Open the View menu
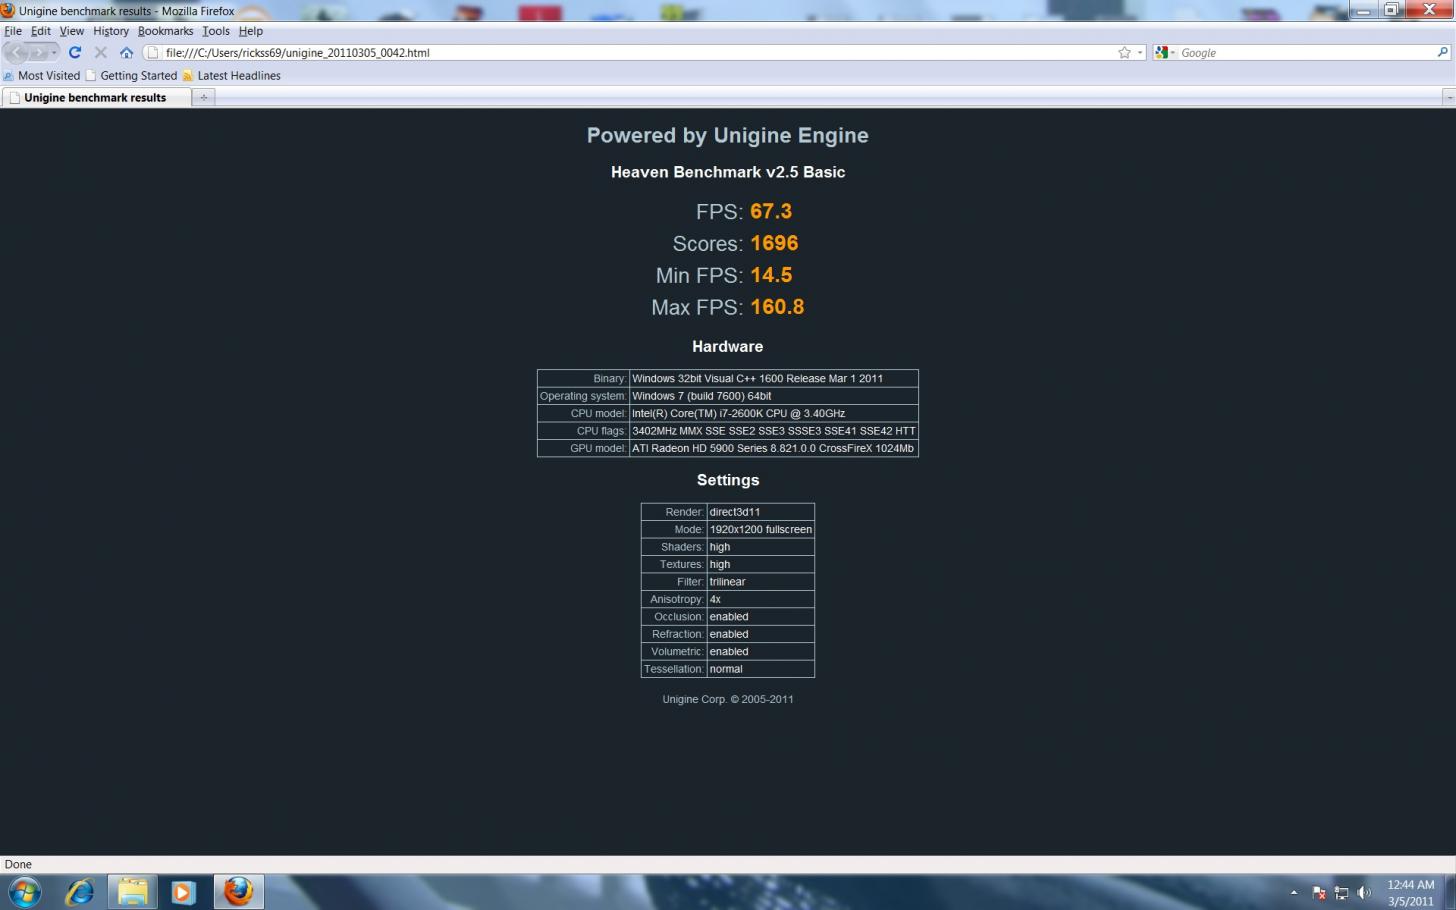Screen dimensions: 1456x910 point(71,31)
